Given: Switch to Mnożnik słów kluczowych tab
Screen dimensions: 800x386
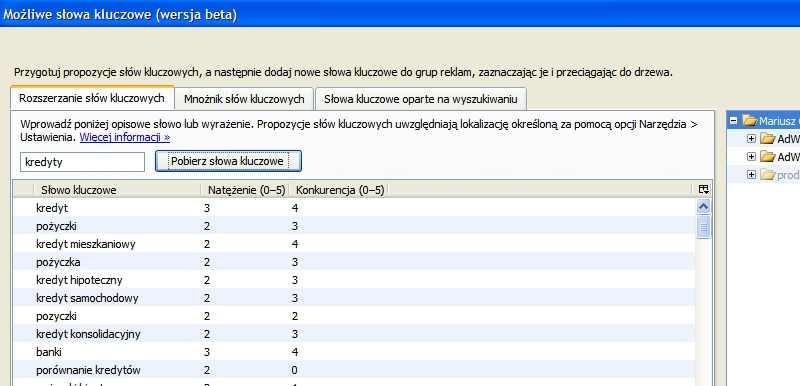Looking at the screenshot, I should pos(244,99).
